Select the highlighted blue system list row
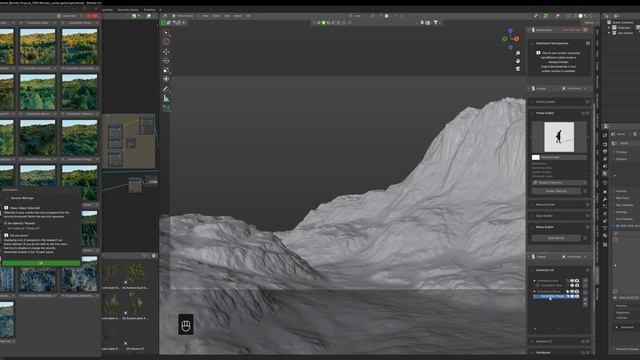 click(x=556, y=296)
